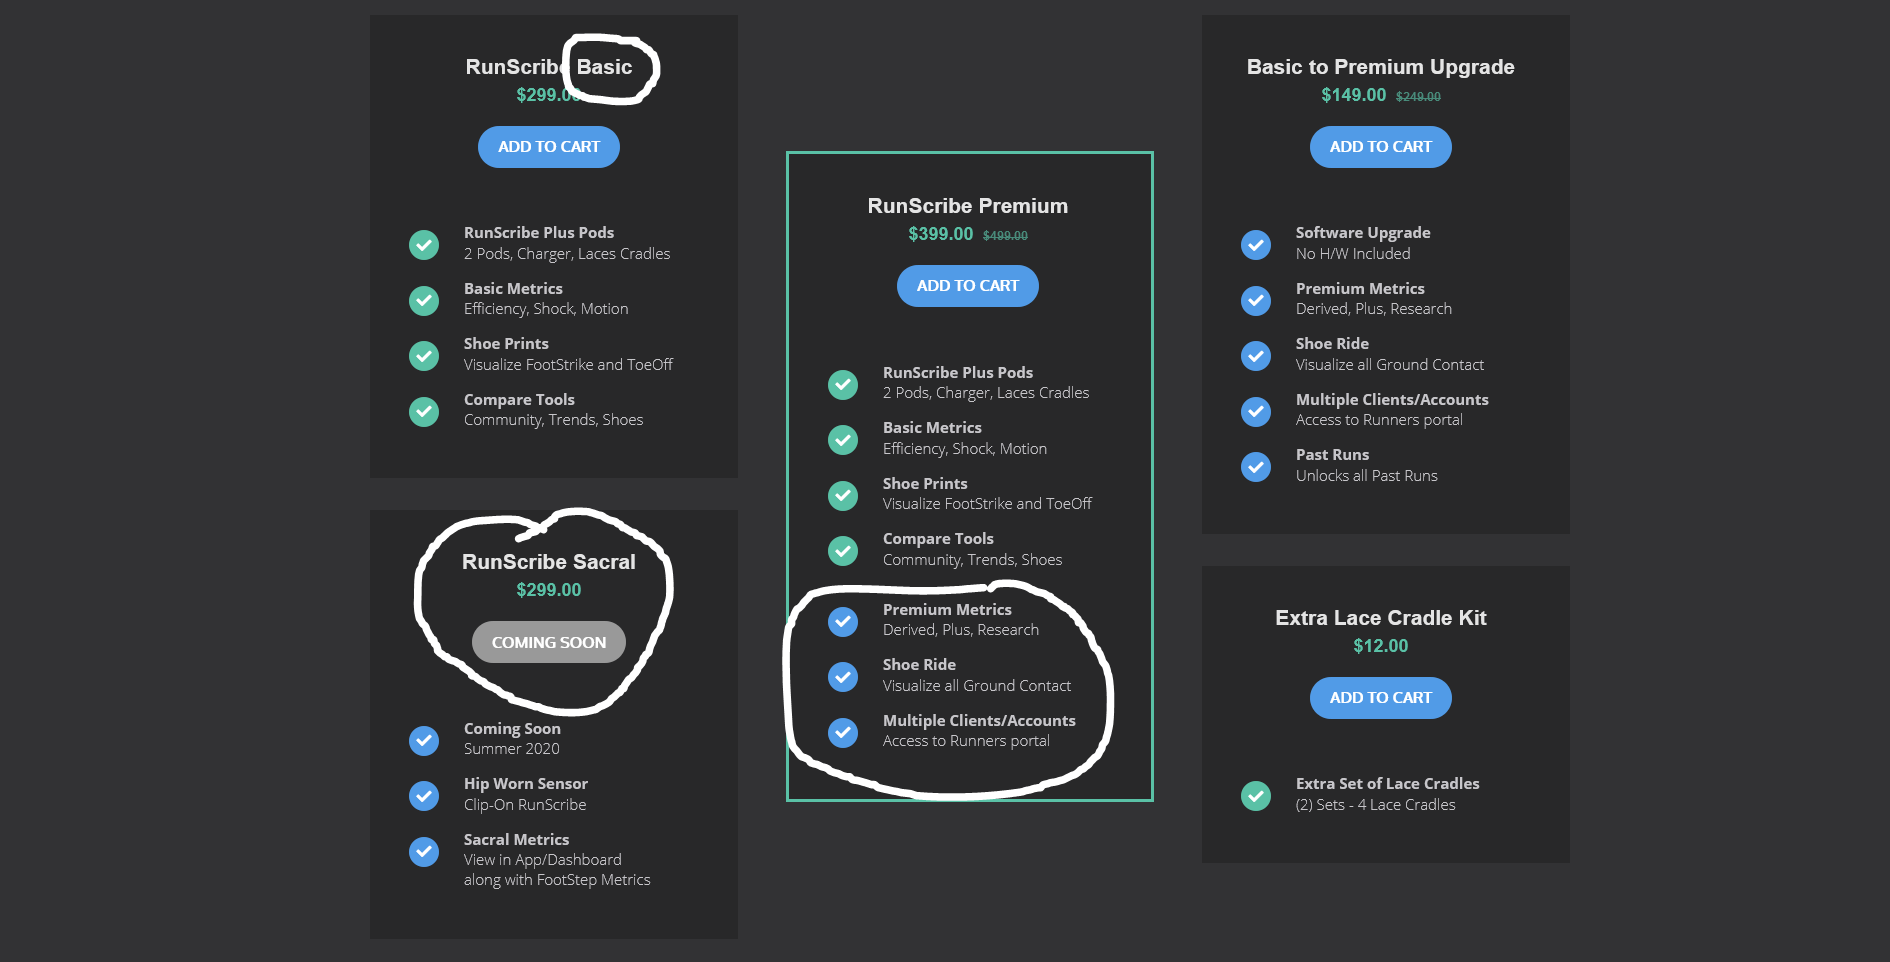1890x962 pixels.
Task: Click the RunScribe Sacral heading
Action: (549, 562)
